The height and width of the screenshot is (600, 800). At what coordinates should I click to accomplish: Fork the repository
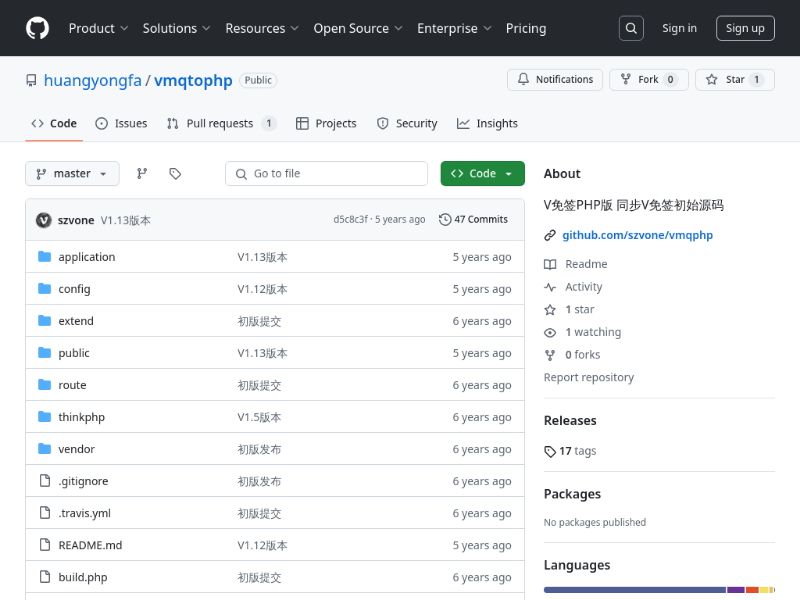(647, 80)
